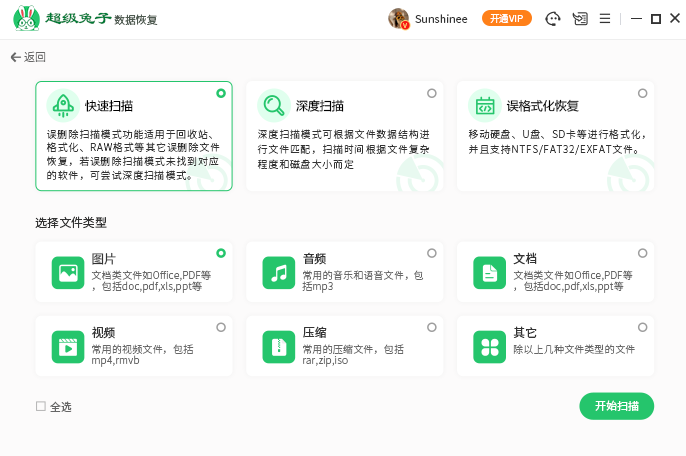Open the Sunshinee user avatar
686x456 pixels.
point(399,19)
